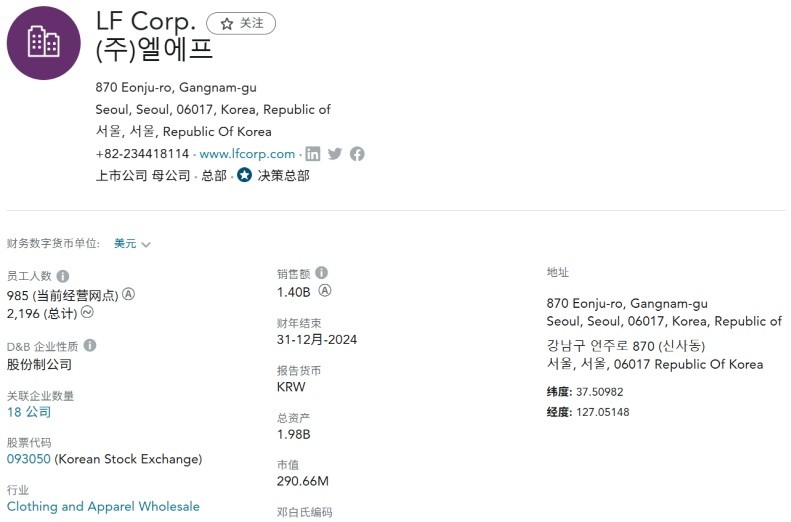
Task: Click the circled A icon after 当前经营网点
Action: pos(128,295)
